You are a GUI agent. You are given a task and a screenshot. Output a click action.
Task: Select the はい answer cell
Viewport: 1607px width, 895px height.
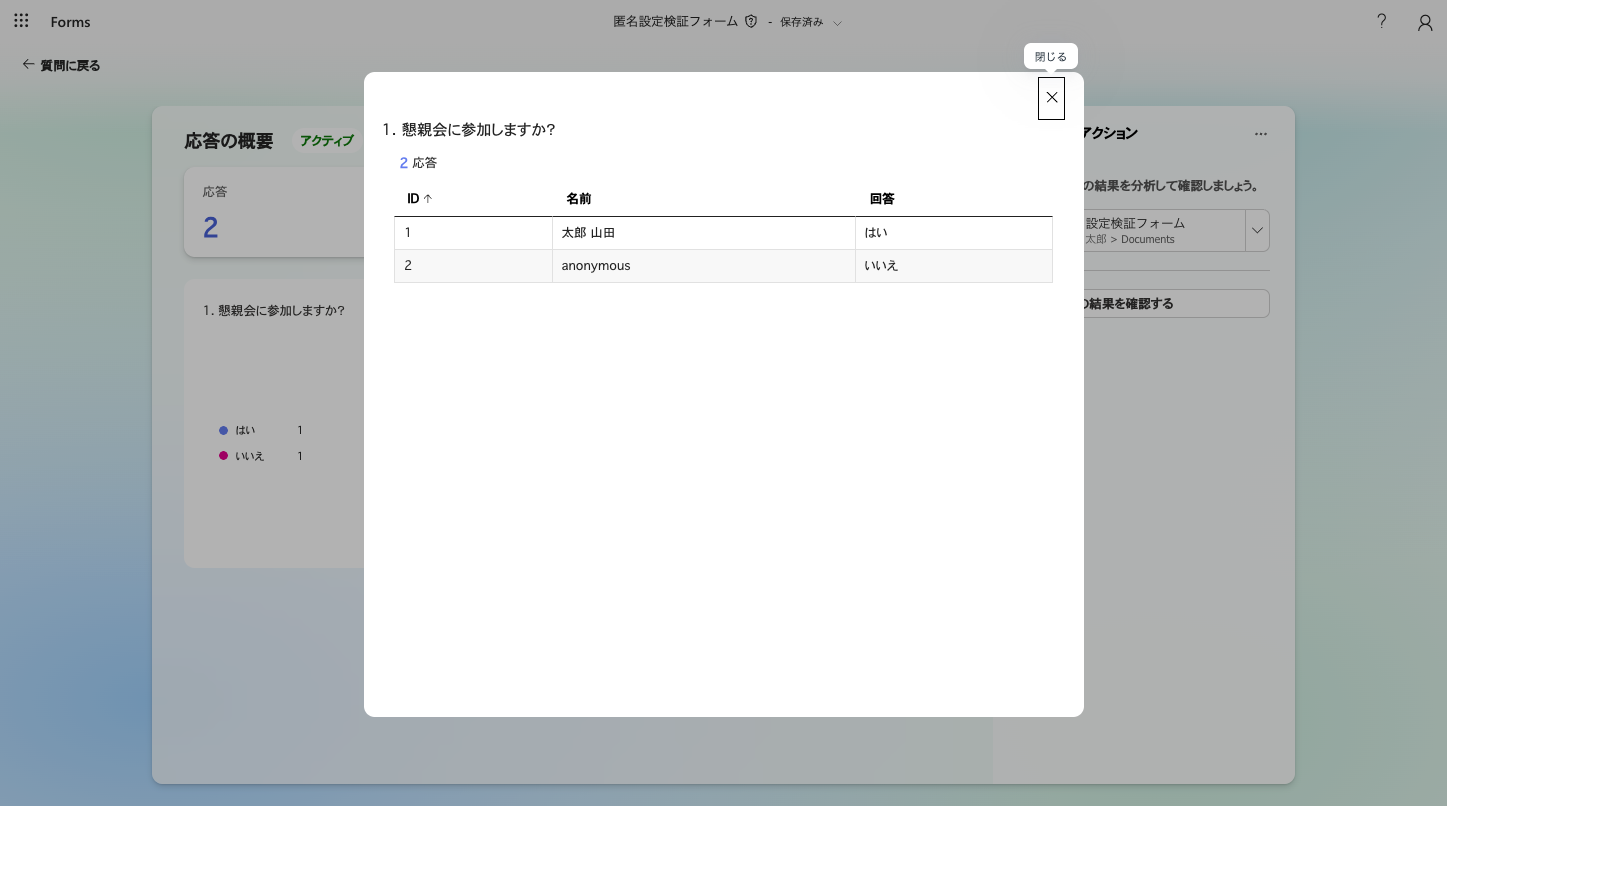[954, 233]
